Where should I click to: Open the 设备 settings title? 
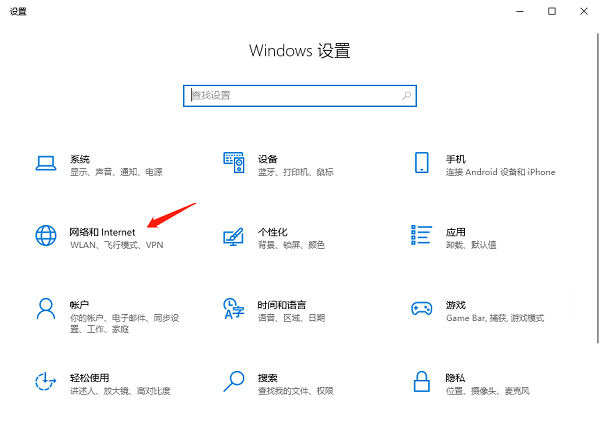[x=267, y=159]
